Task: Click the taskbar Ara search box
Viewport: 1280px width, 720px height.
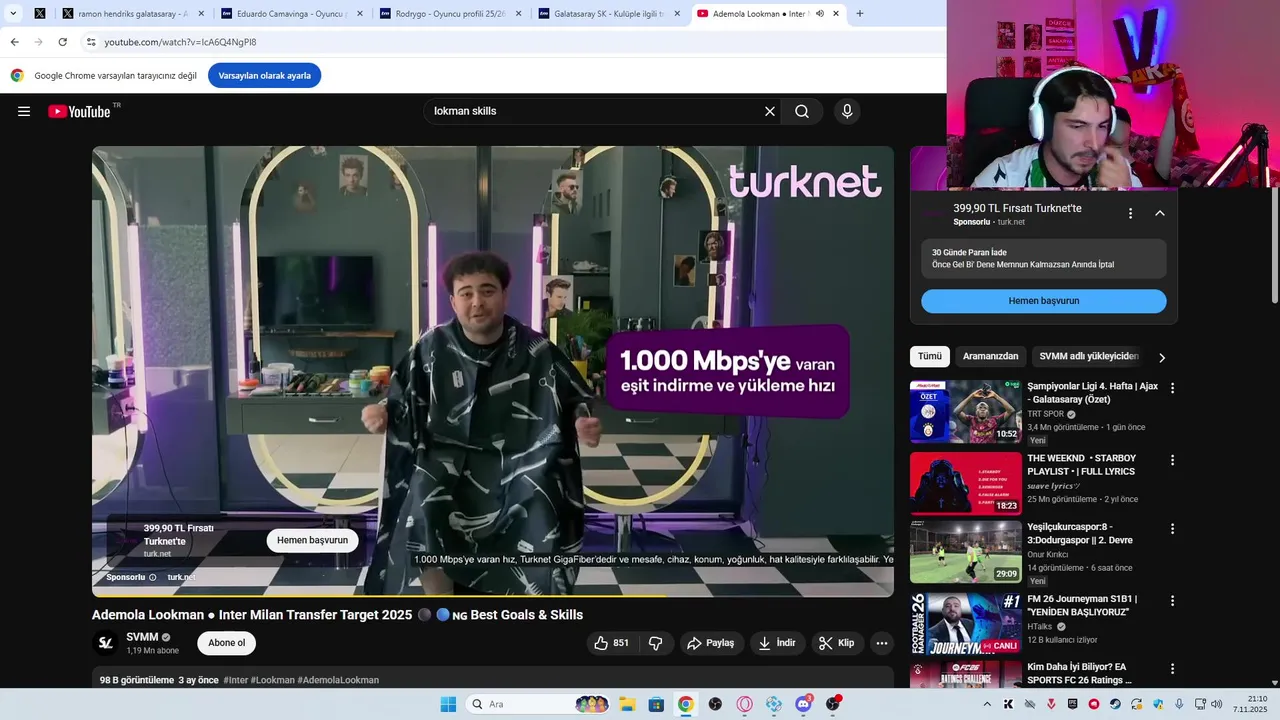Action: [x=539, y=704]
